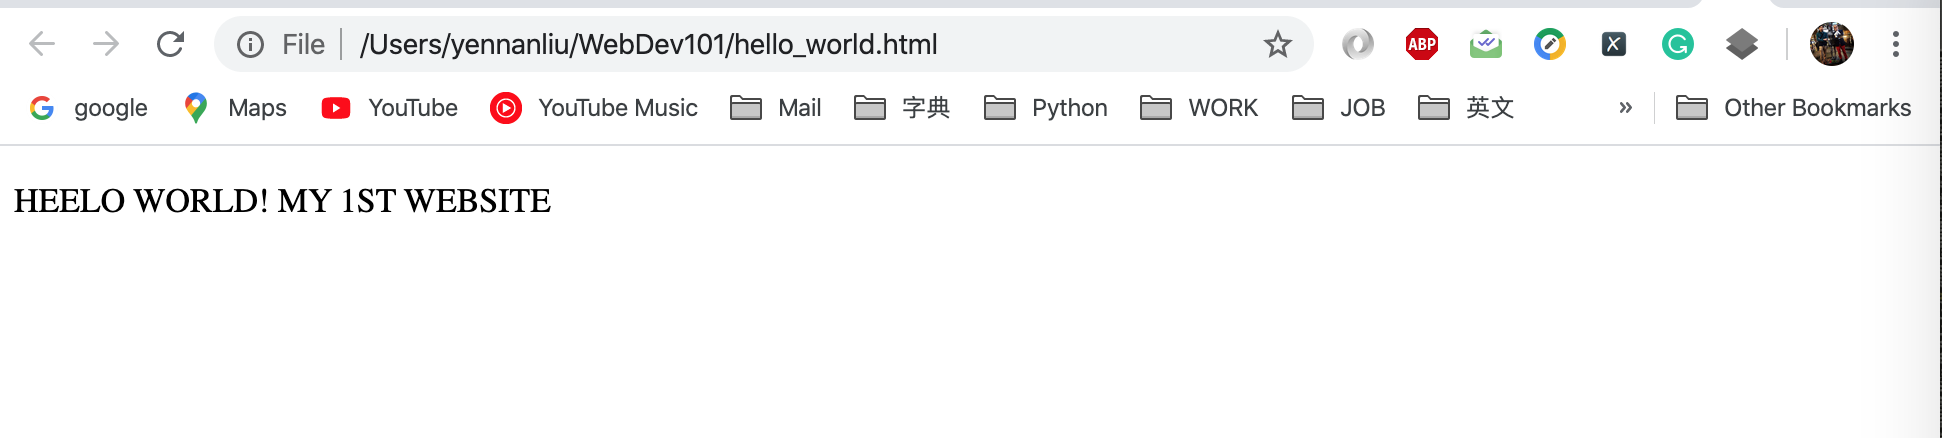This screenshot has width=1942, height=438.
Task: Open the Python bookmarks folder
Action: pos(1046,108)
